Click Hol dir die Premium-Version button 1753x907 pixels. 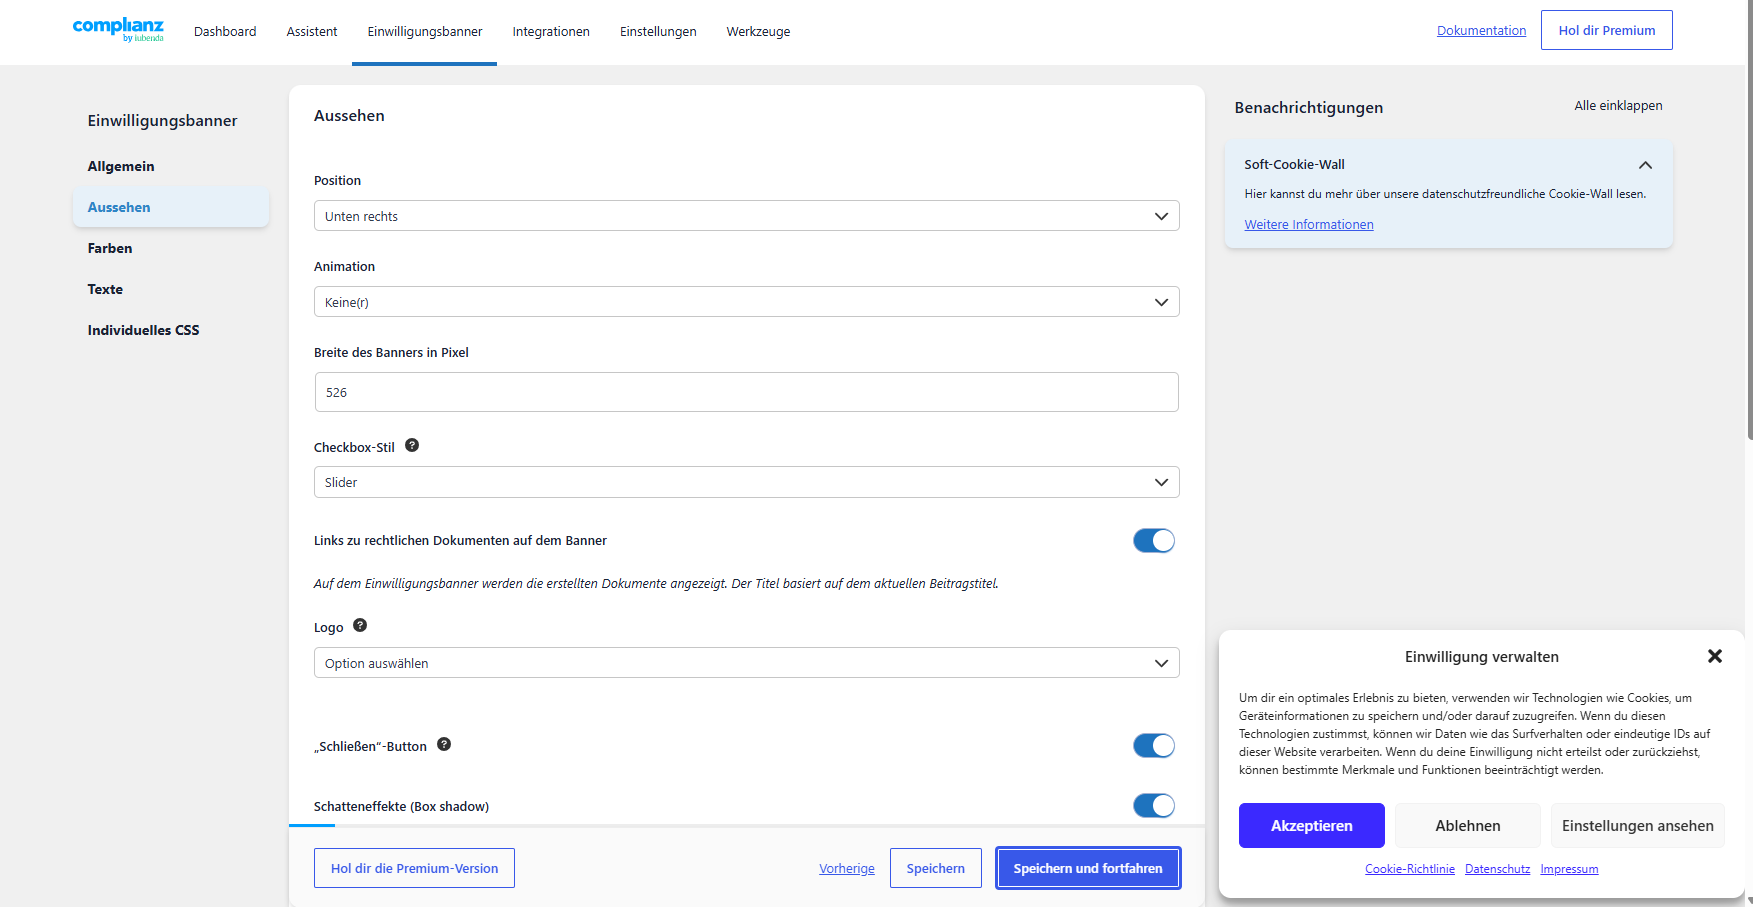tap(414, 868)
